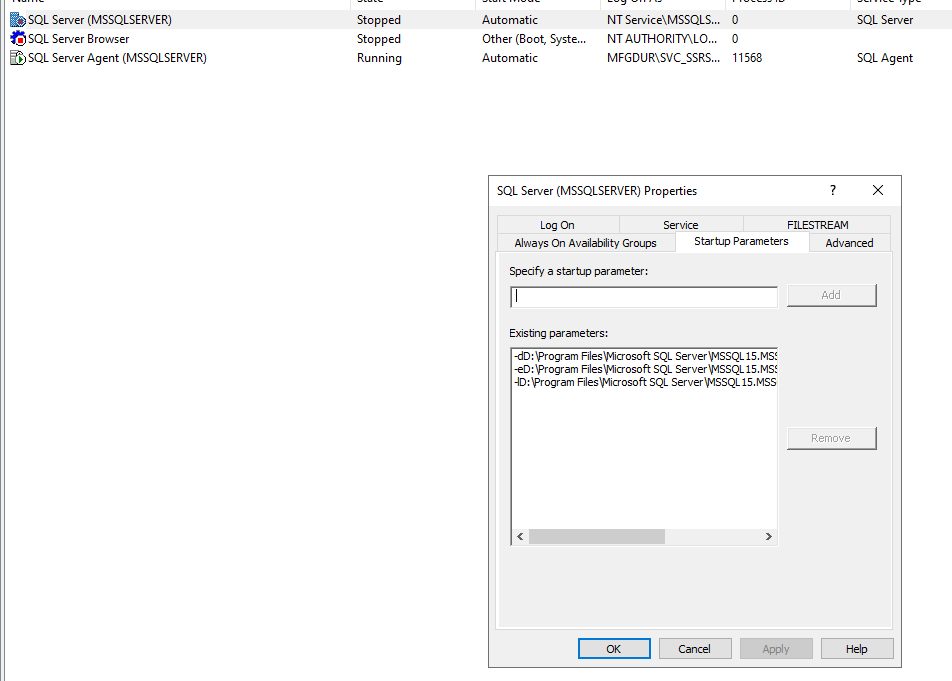Click the horizontal scrollbar thumb in parameters list

(x=596, y=537)
